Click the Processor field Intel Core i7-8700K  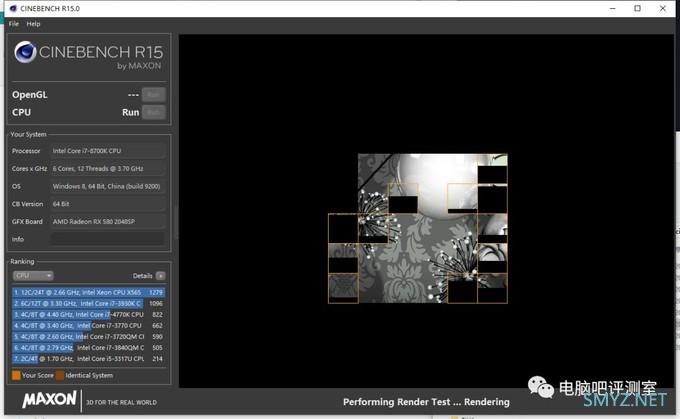[108, 151]
